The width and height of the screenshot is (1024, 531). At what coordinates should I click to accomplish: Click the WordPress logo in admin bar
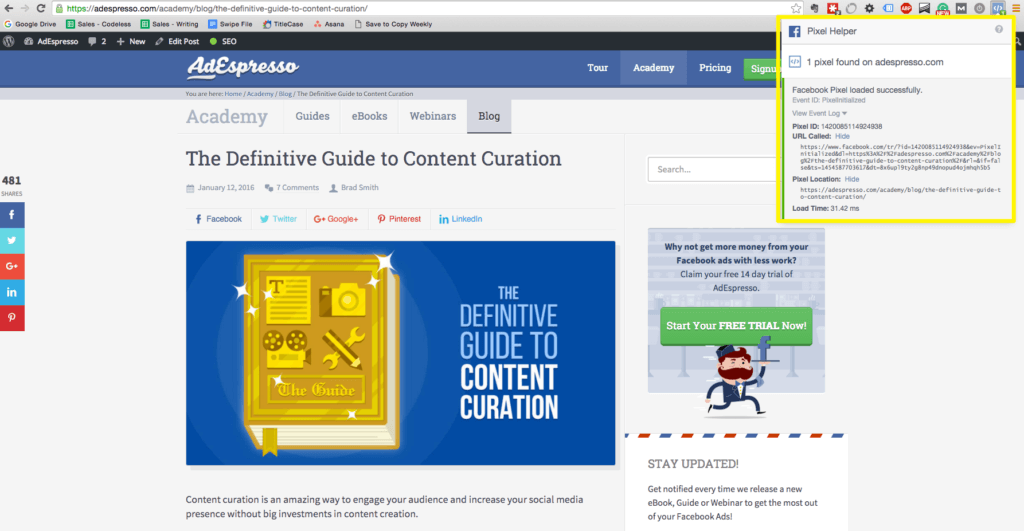(x=8, y=41)
